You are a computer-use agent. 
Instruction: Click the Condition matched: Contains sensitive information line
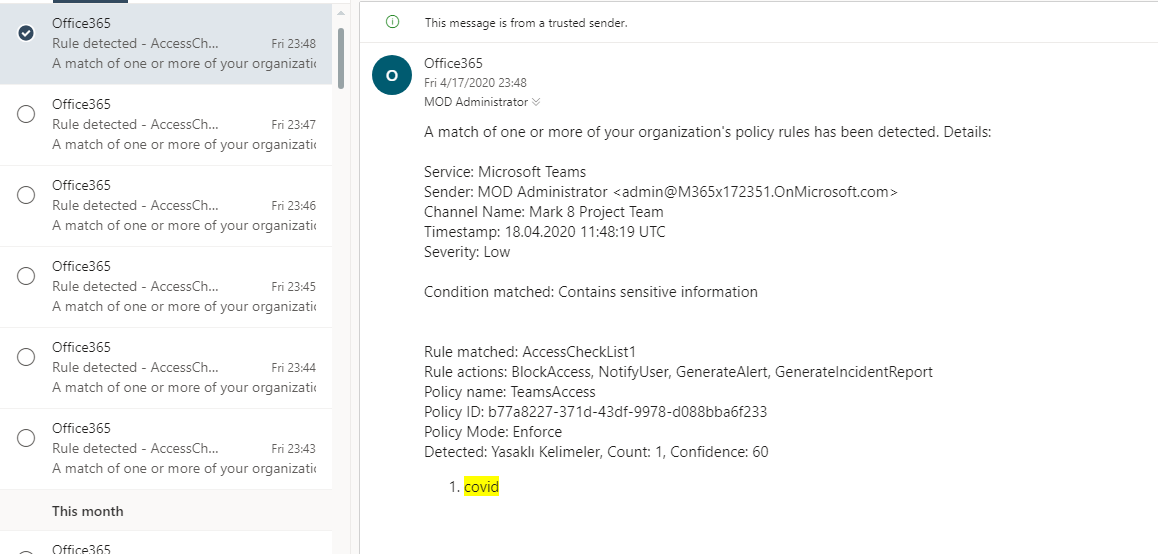point(591,292)
